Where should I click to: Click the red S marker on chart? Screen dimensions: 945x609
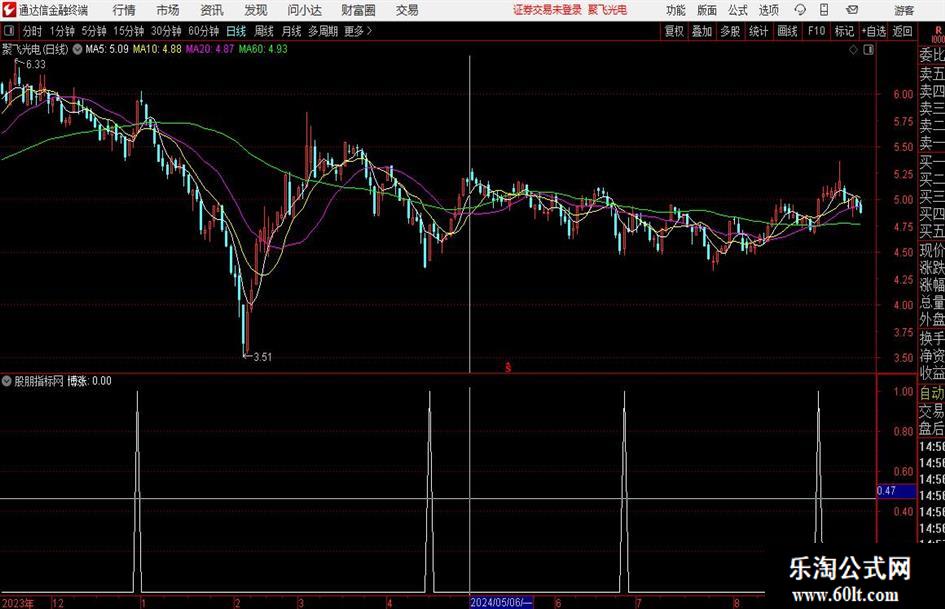508,367
